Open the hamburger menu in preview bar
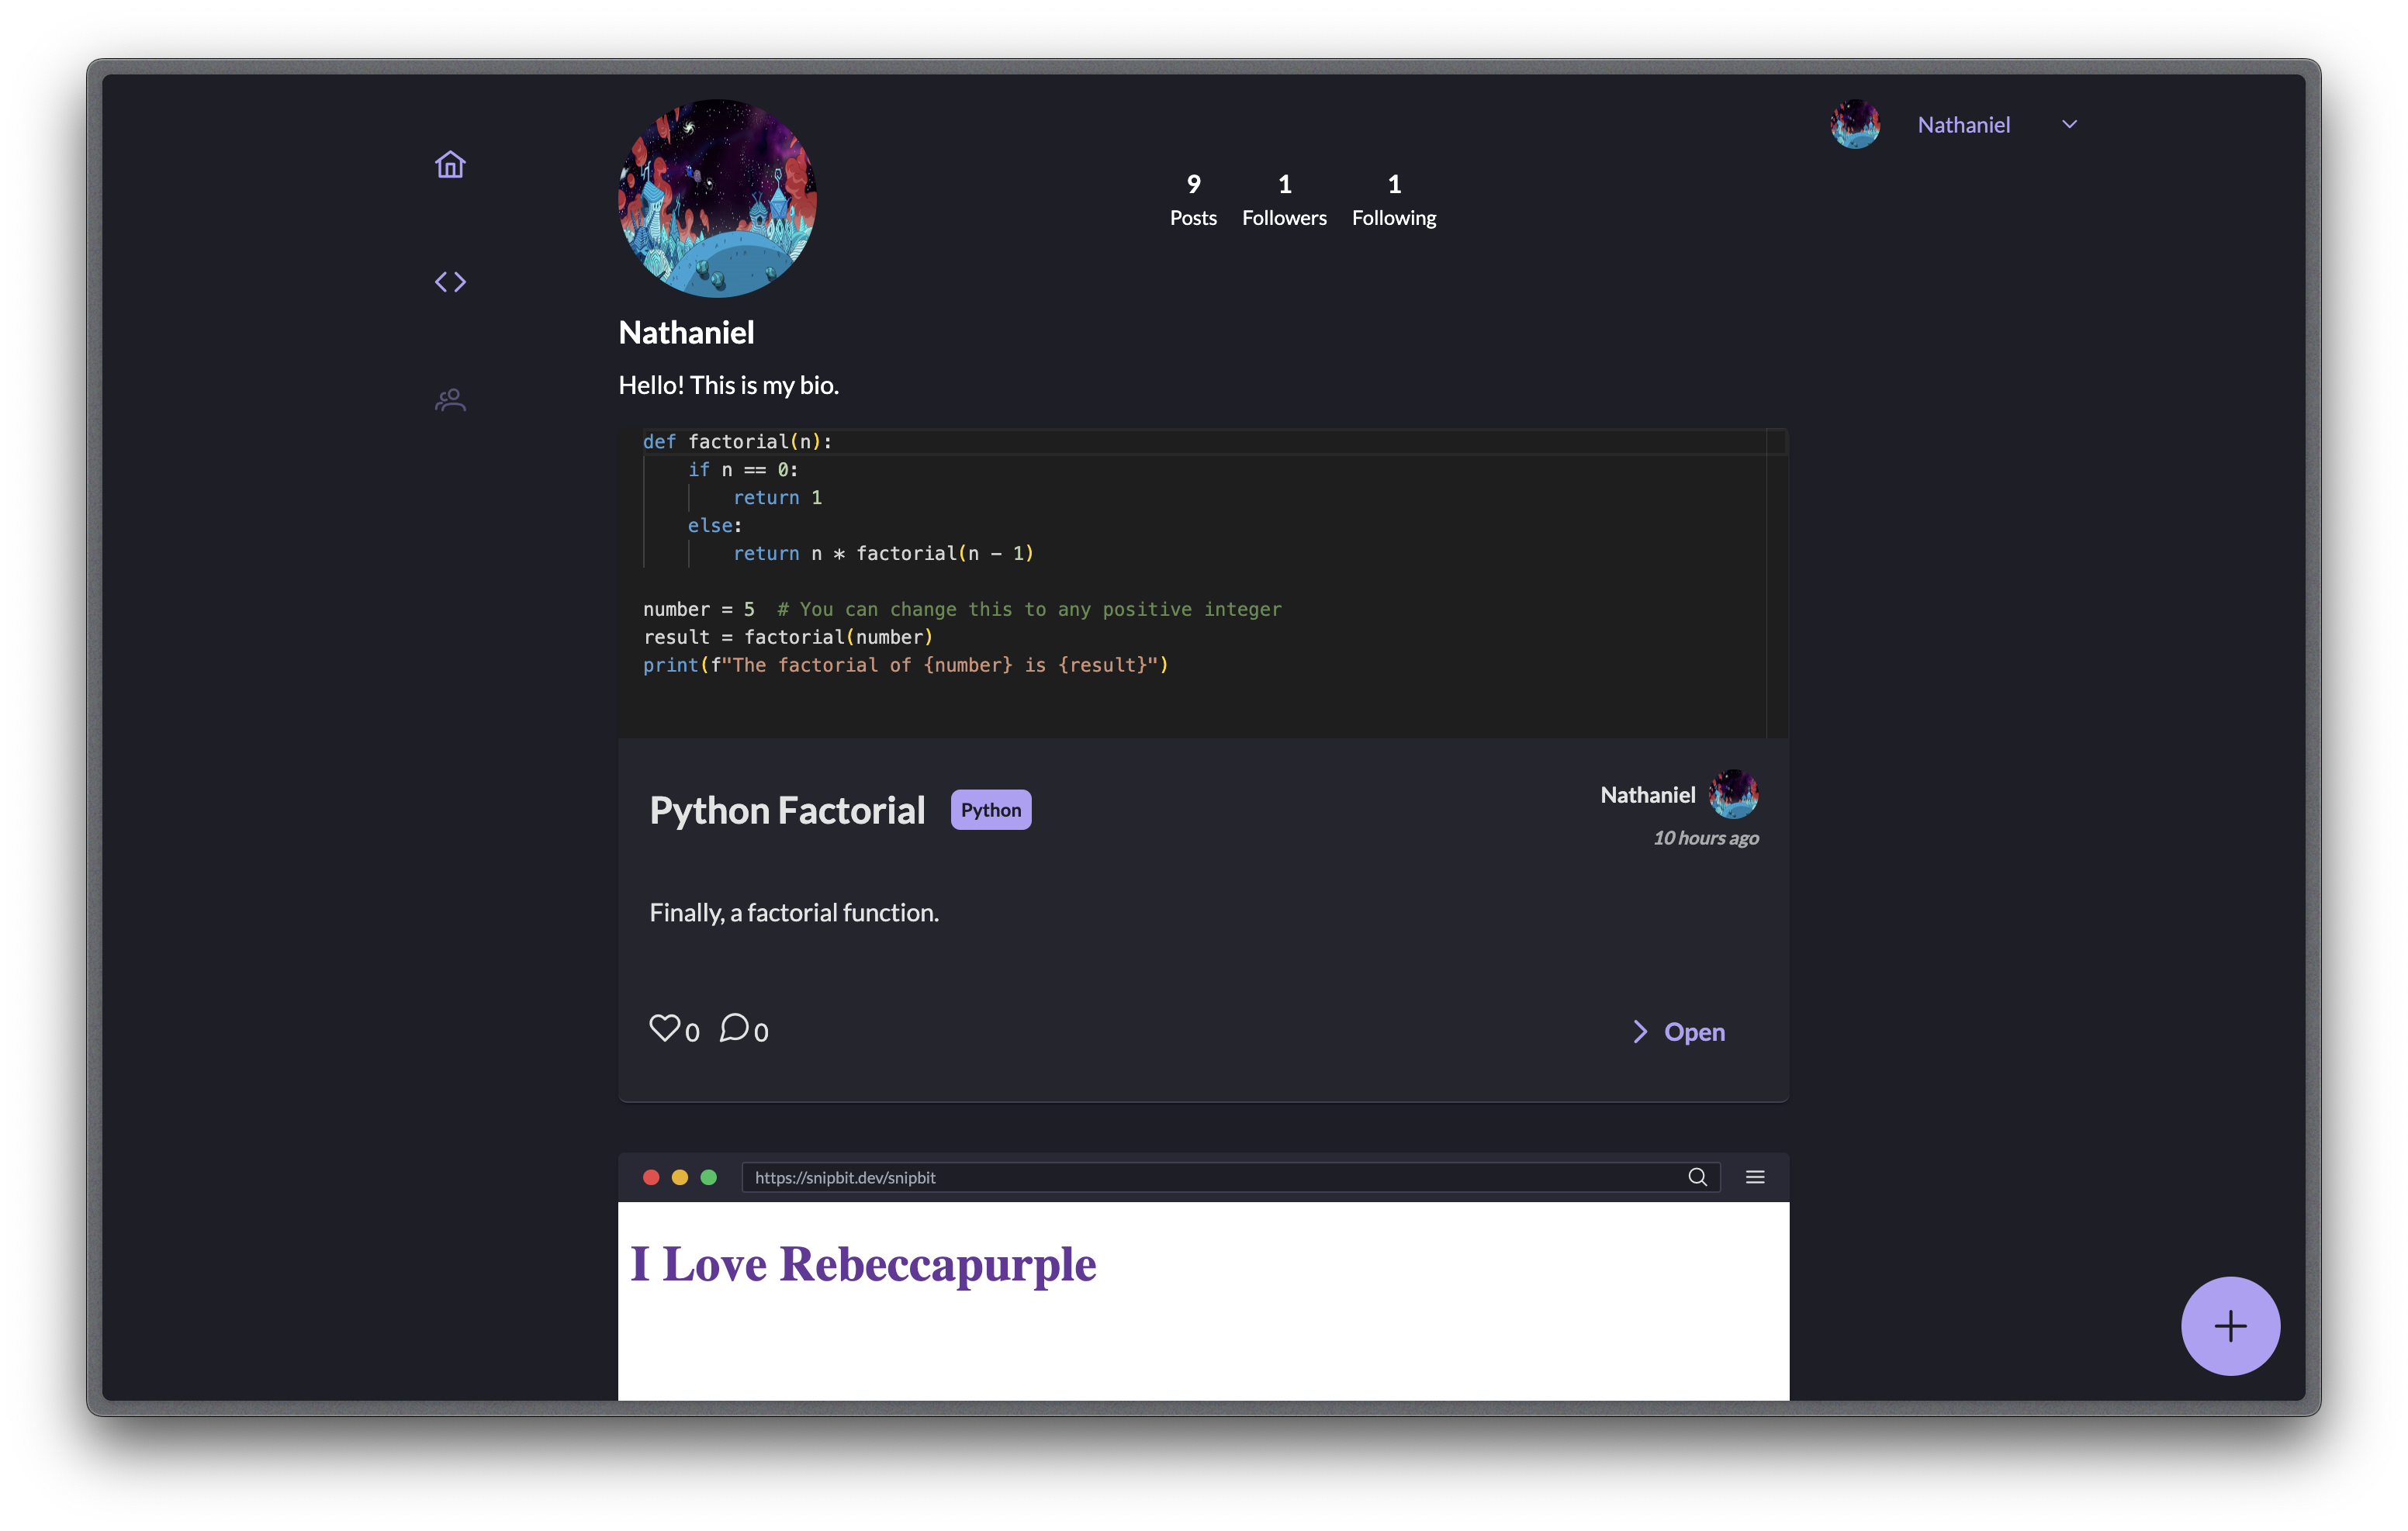The image size is (2408, 1531). (1755, 1177)
